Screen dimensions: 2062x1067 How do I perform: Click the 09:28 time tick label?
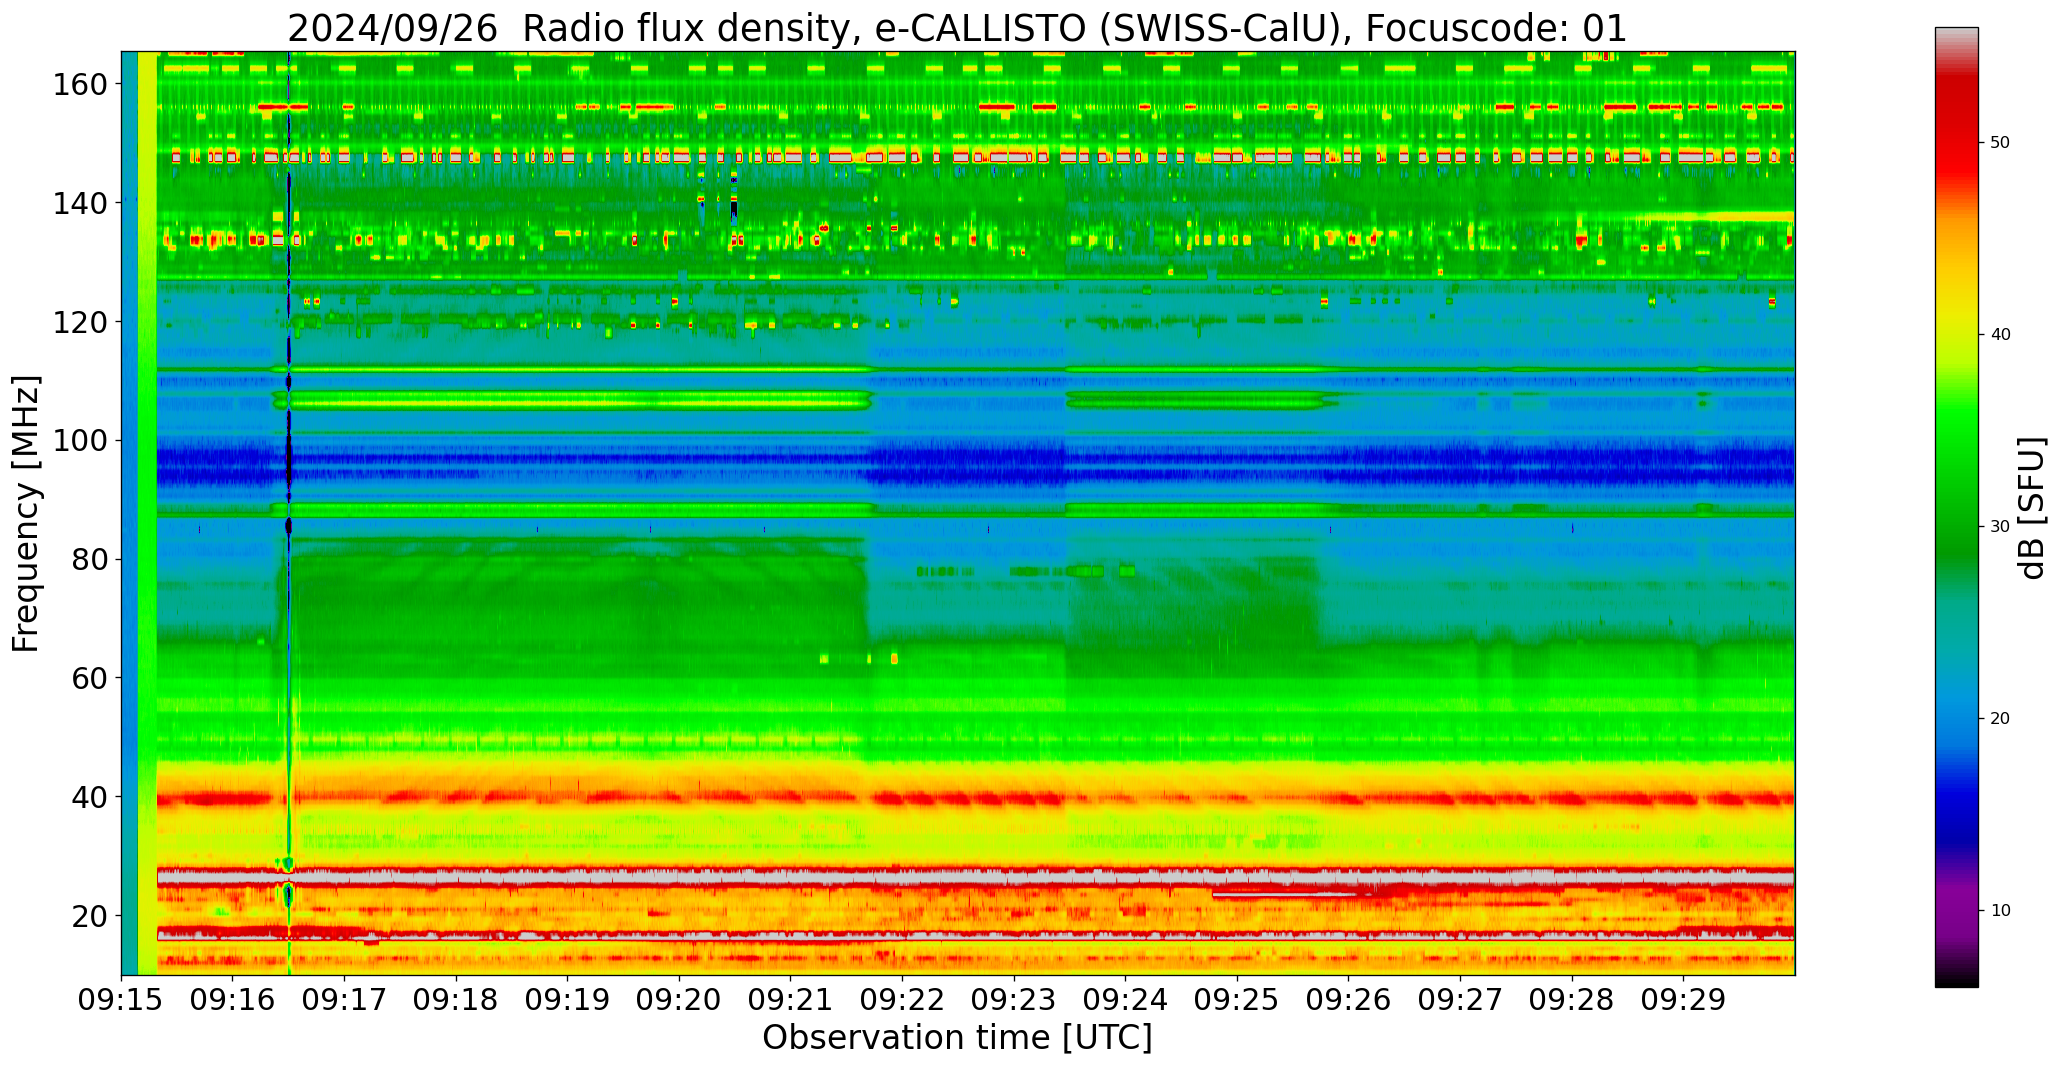pyautogui.click(x=1572, y=1000)
